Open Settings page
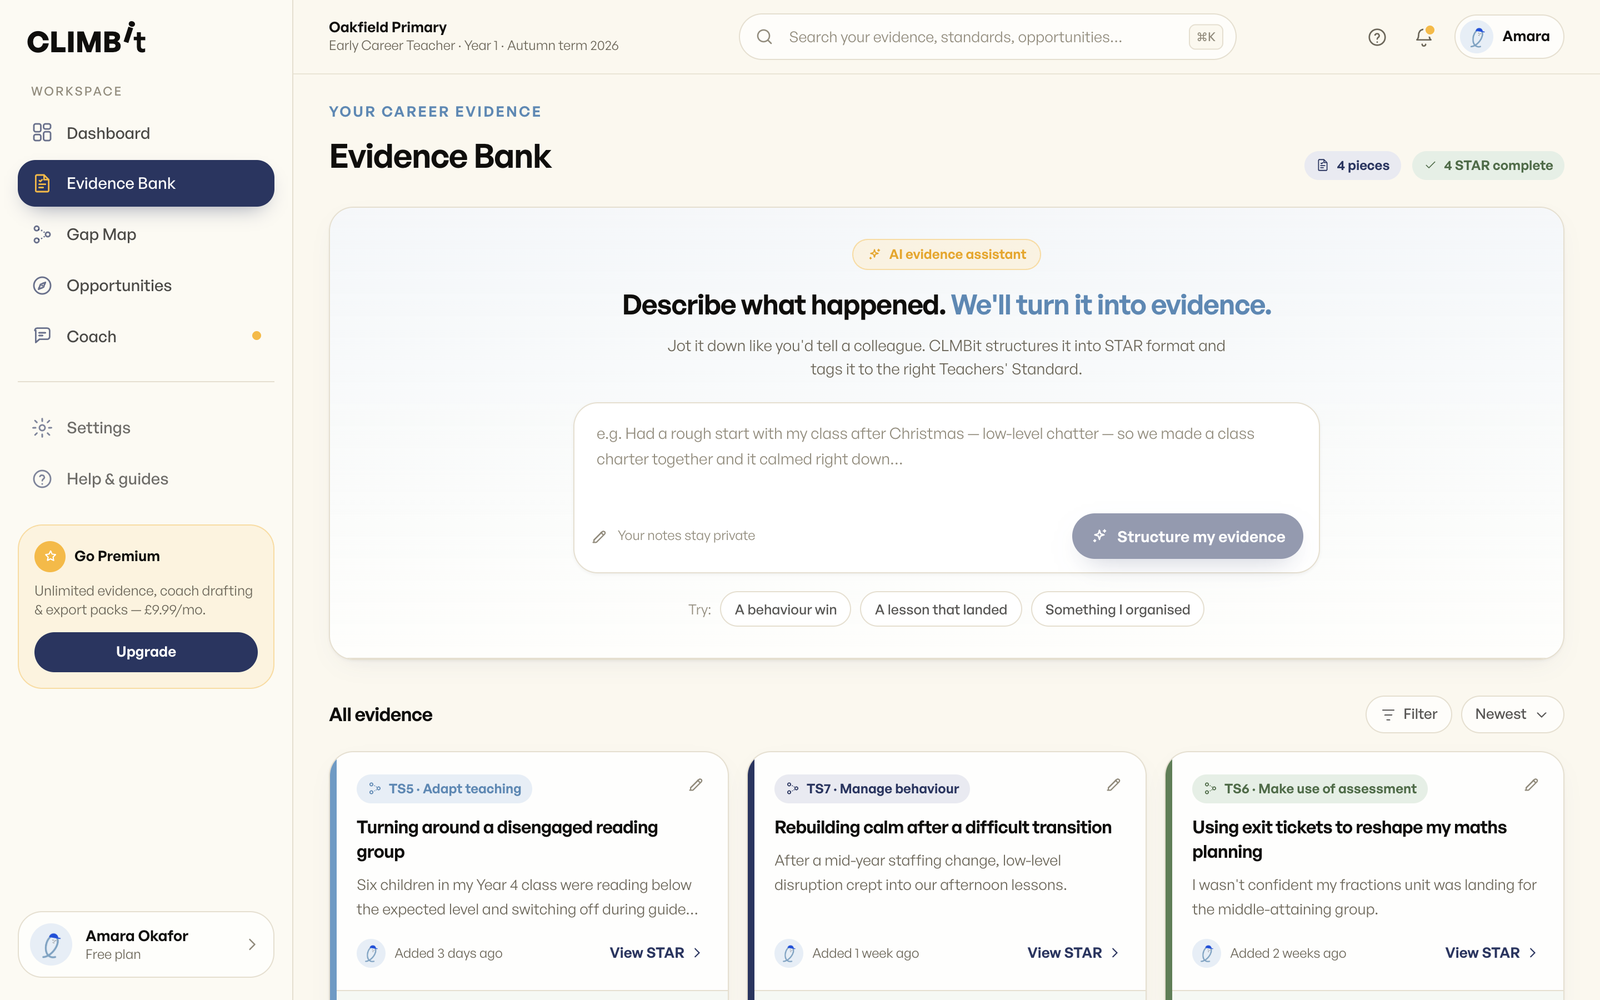The width and height of the screenshot is (1600, 1000). click(146, 428)
